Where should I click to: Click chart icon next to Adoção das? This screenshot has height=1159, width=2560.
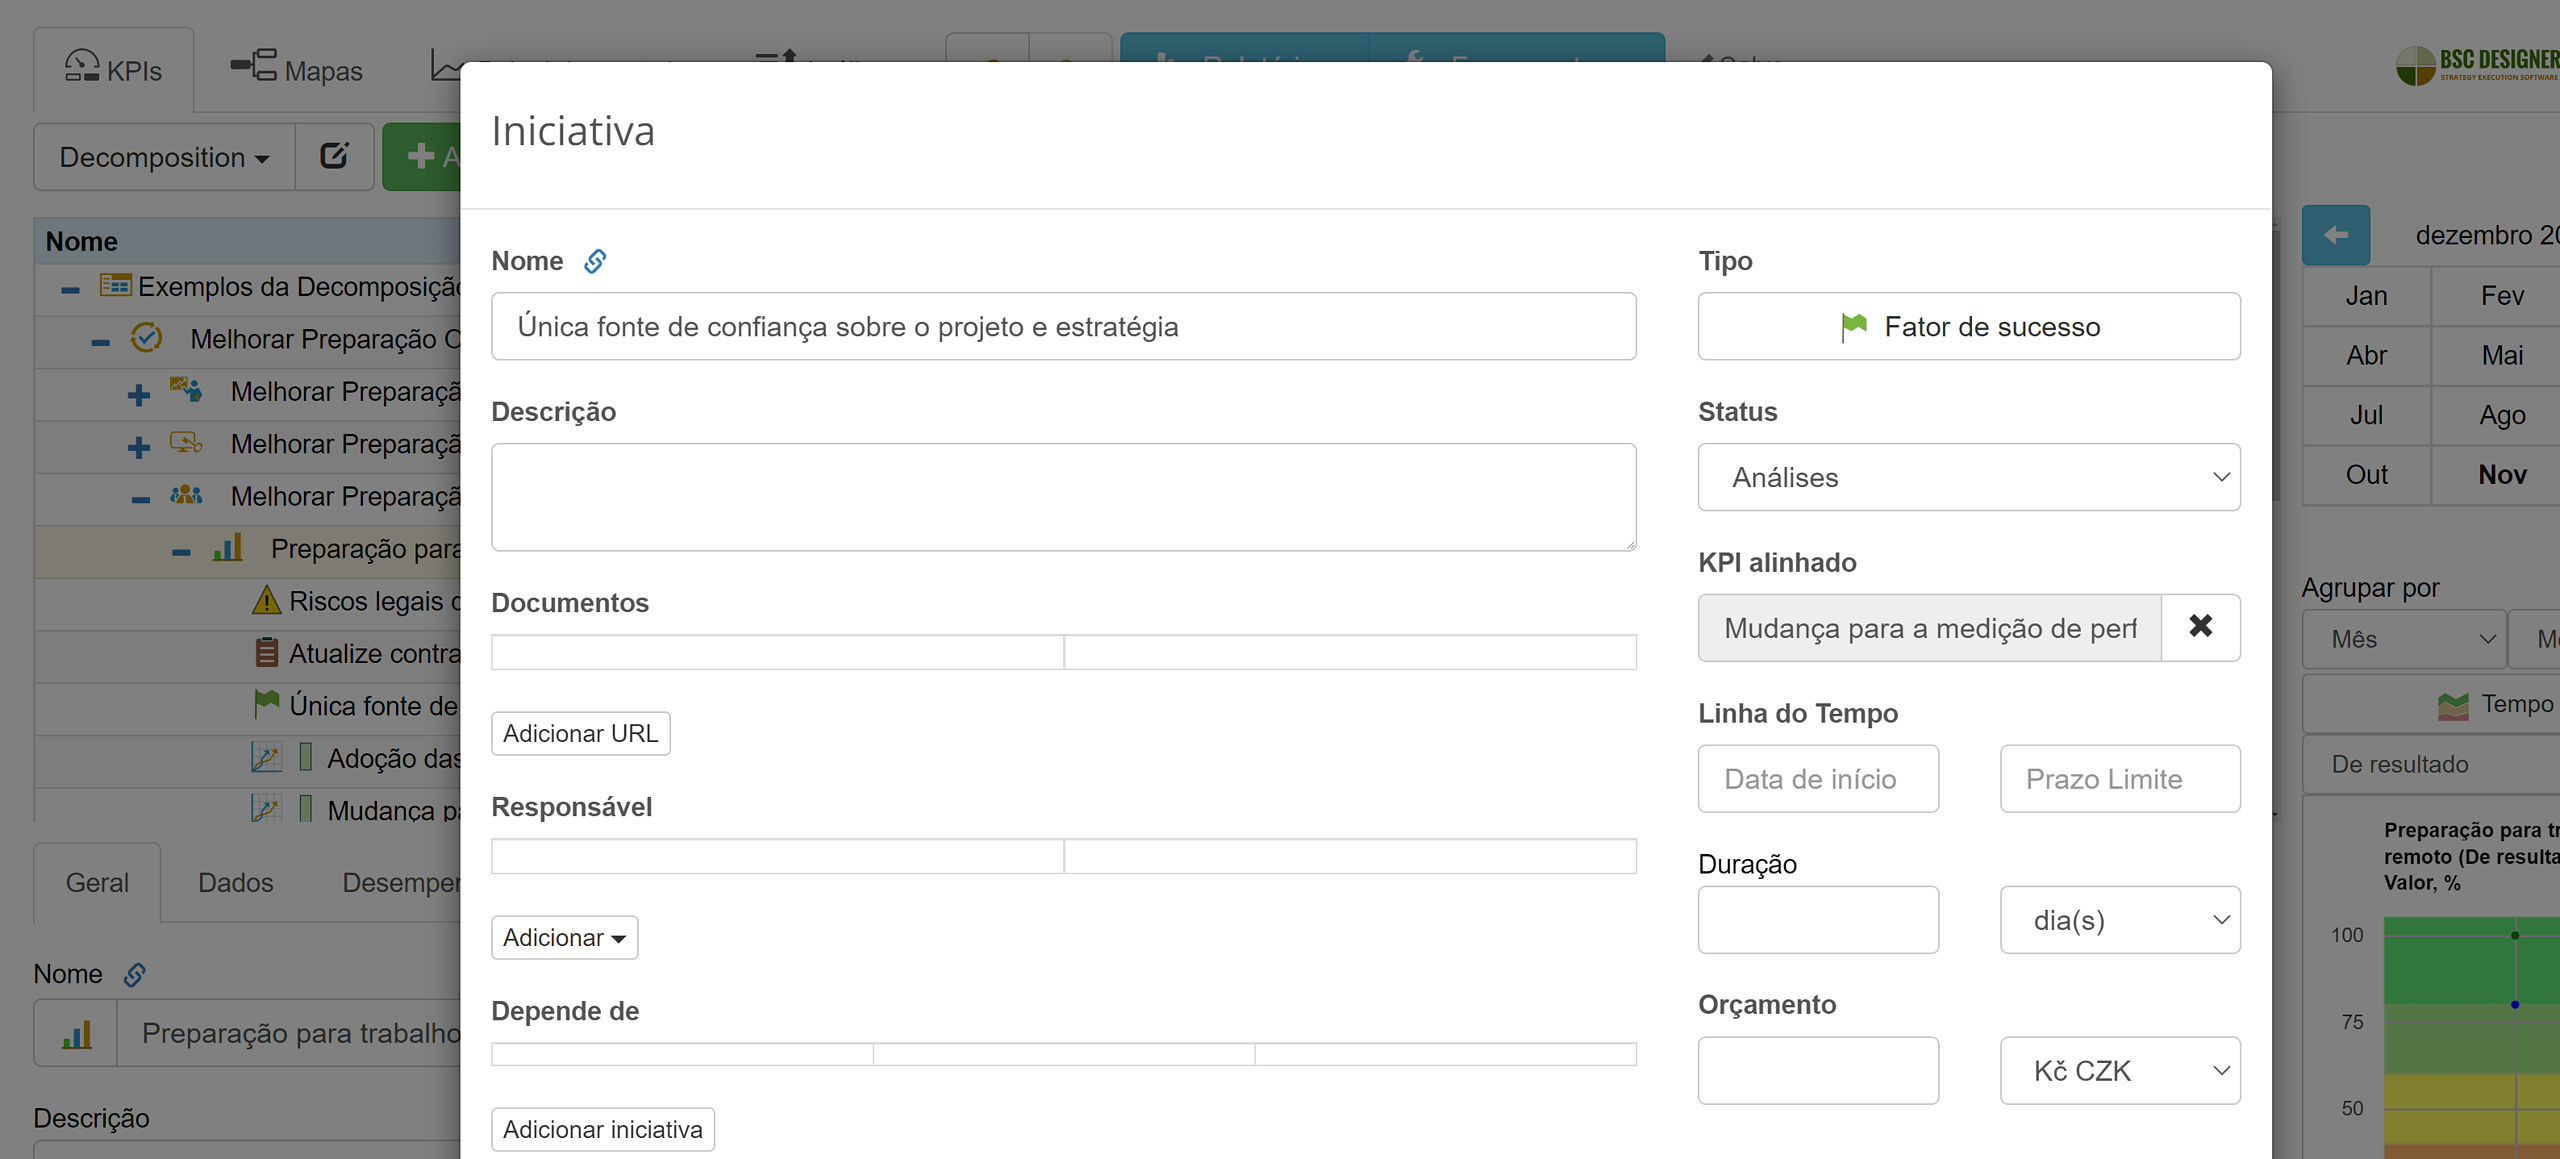click(x=266, y=758)
